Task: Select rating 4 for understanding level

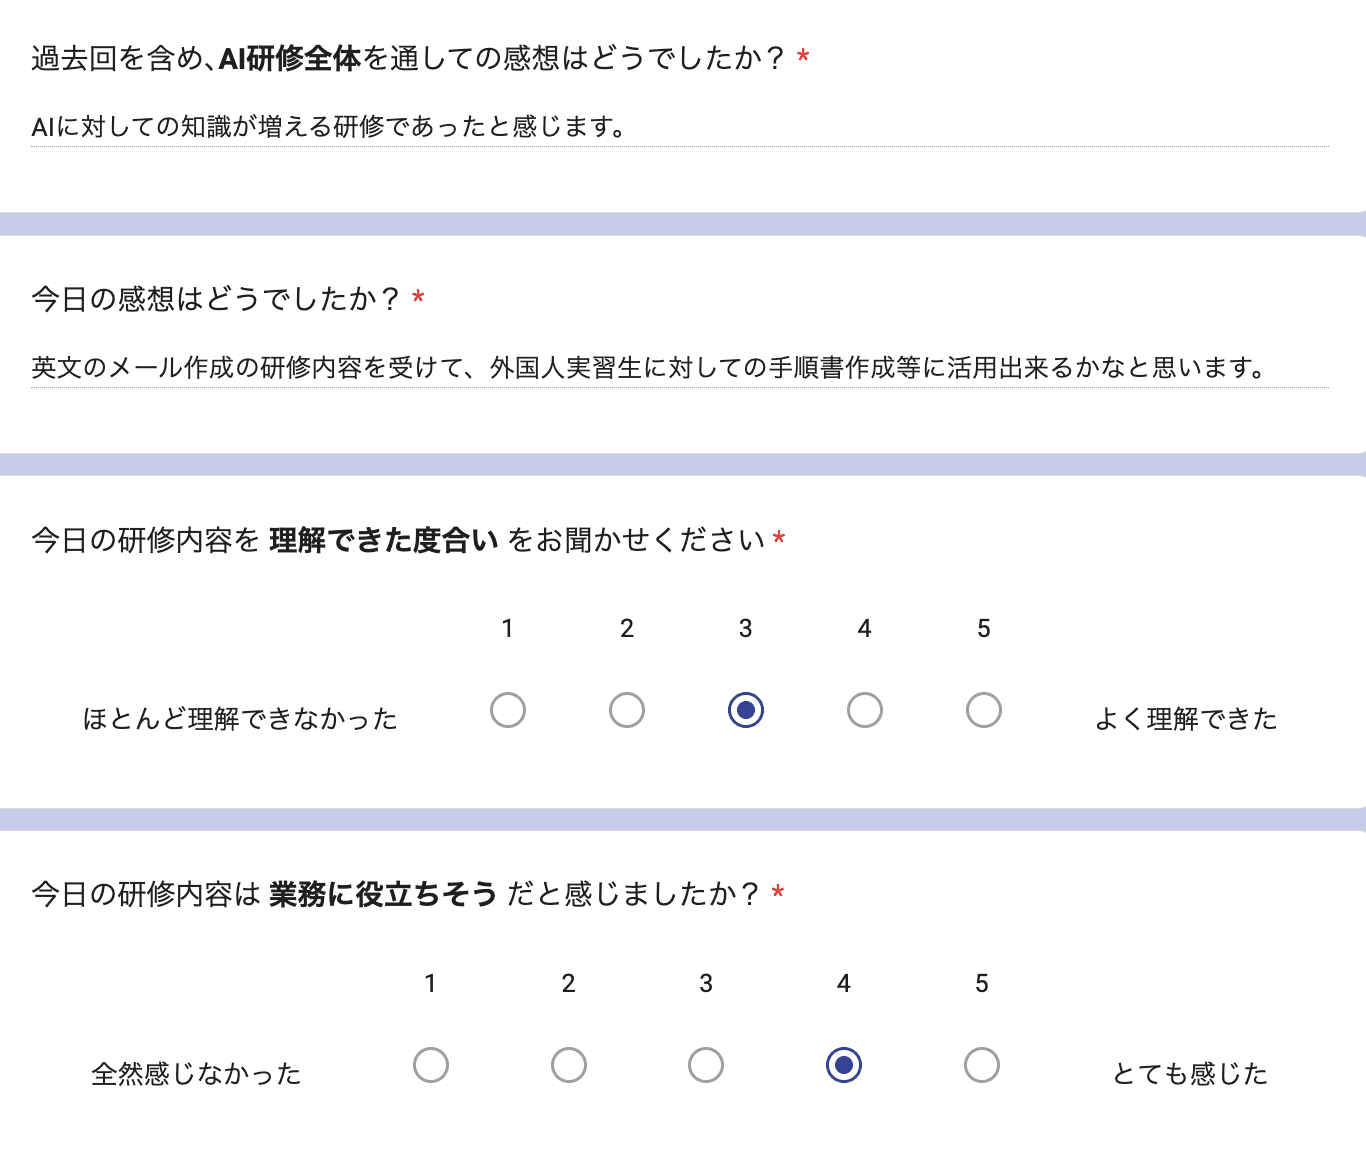Action: point(864,710)
